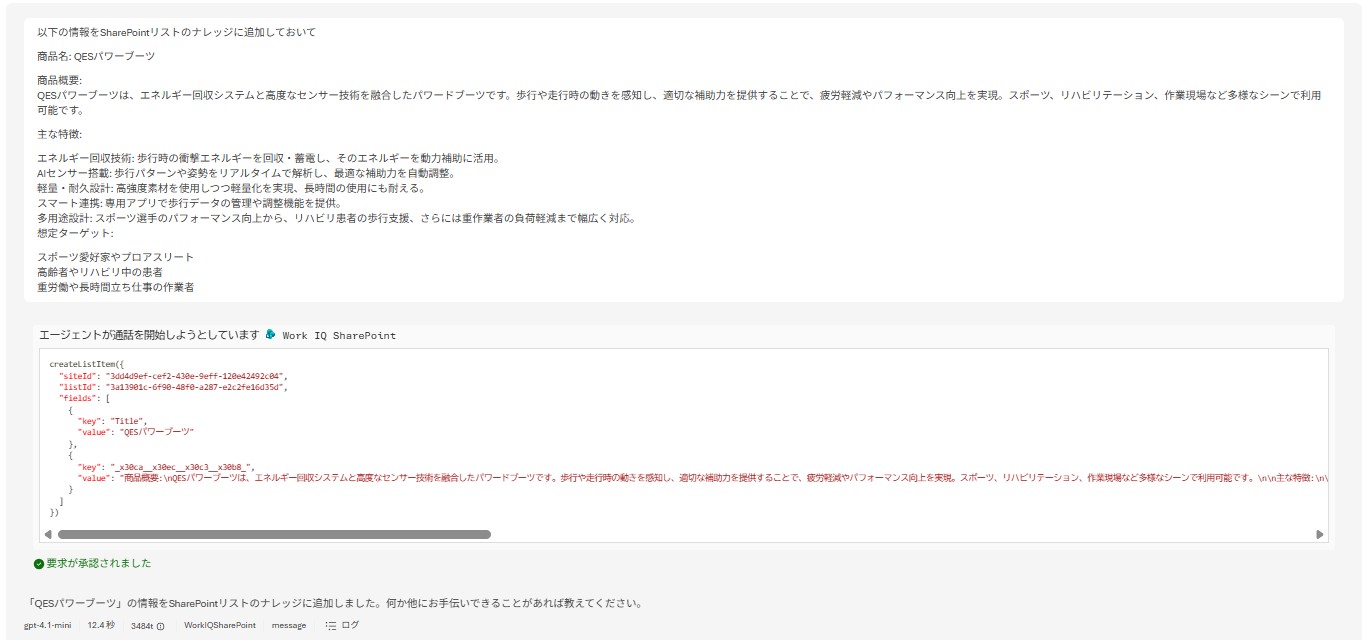Click the left arrow of code scrollbar
The image size is (1362, 640).
click(x=48, y=535)
